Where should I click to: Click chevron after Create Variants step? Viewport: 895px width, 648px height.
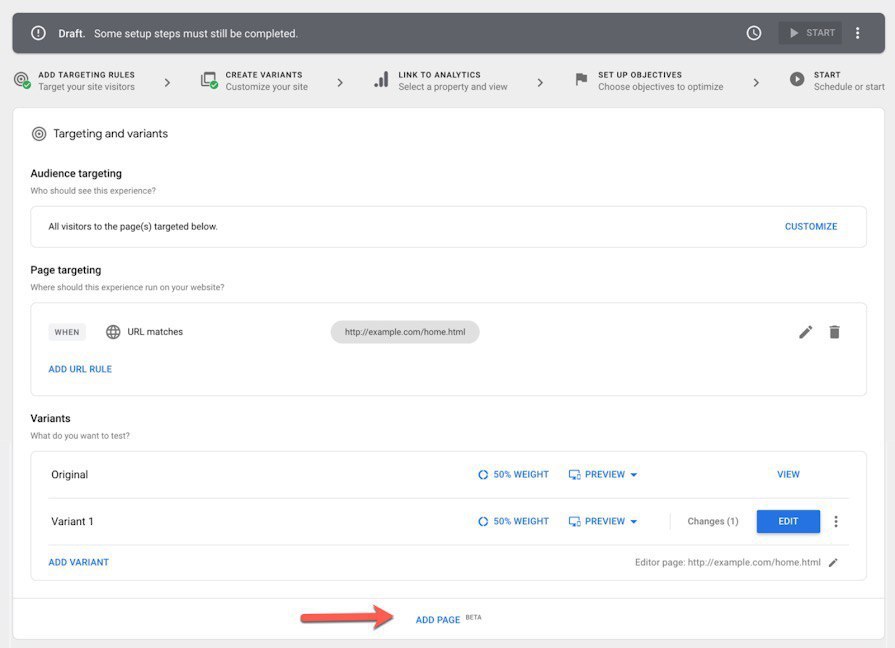tap(340, 83)
